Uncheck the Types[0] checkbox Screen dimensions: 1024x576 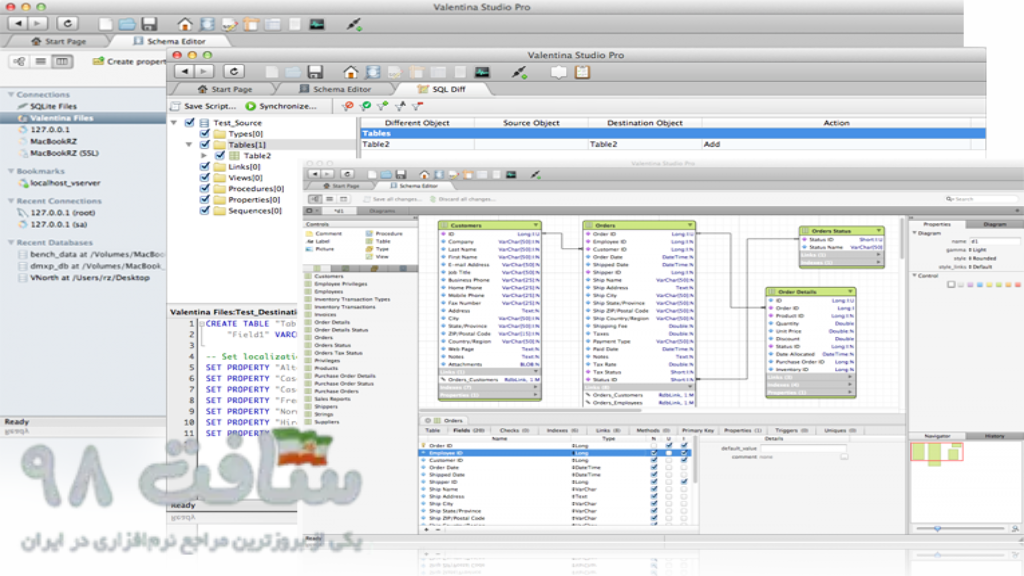pyautogui.click(x=205, y=133)
